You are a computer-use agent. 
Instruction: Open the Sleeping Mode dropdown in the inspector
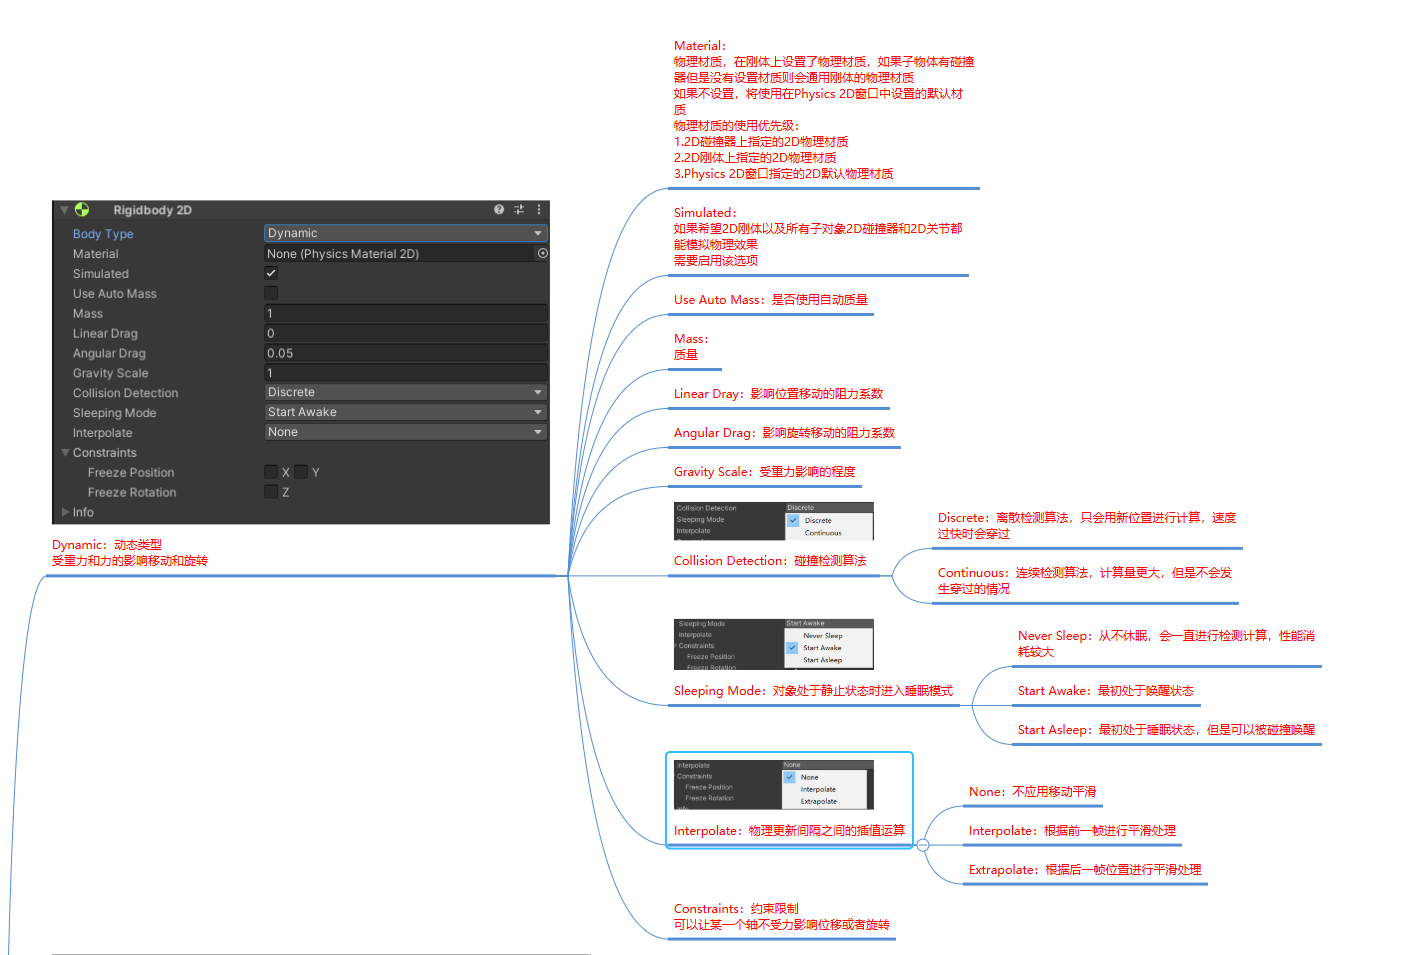pos(405,412)
